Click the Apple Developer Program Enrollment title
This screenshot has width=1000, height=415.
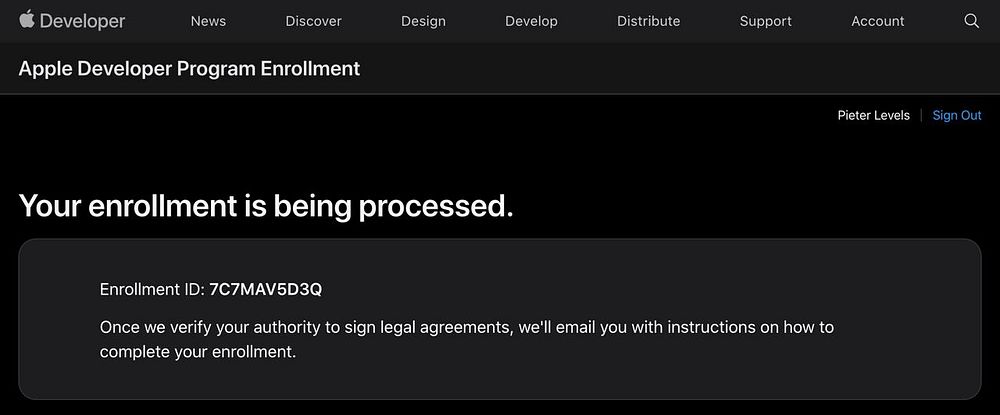[189, 69]
